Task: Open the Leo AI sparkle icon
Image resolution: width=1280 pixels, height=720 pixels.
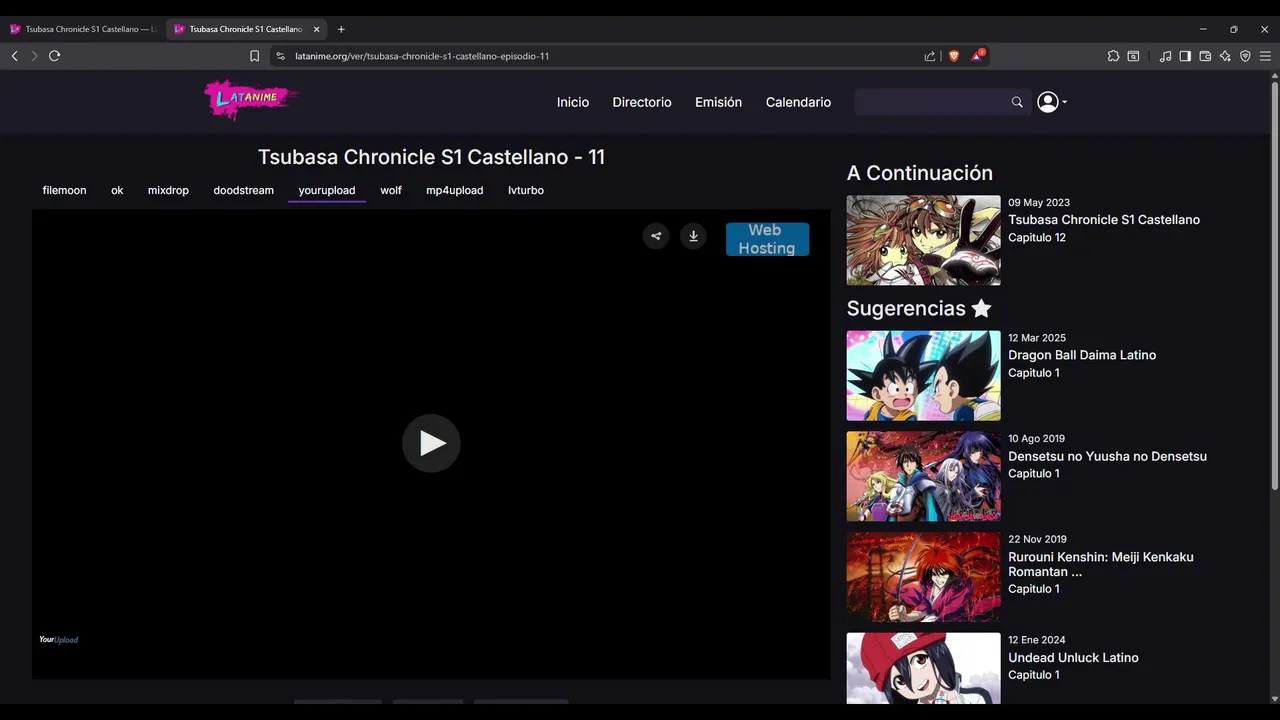Action: coord(1225,56)
